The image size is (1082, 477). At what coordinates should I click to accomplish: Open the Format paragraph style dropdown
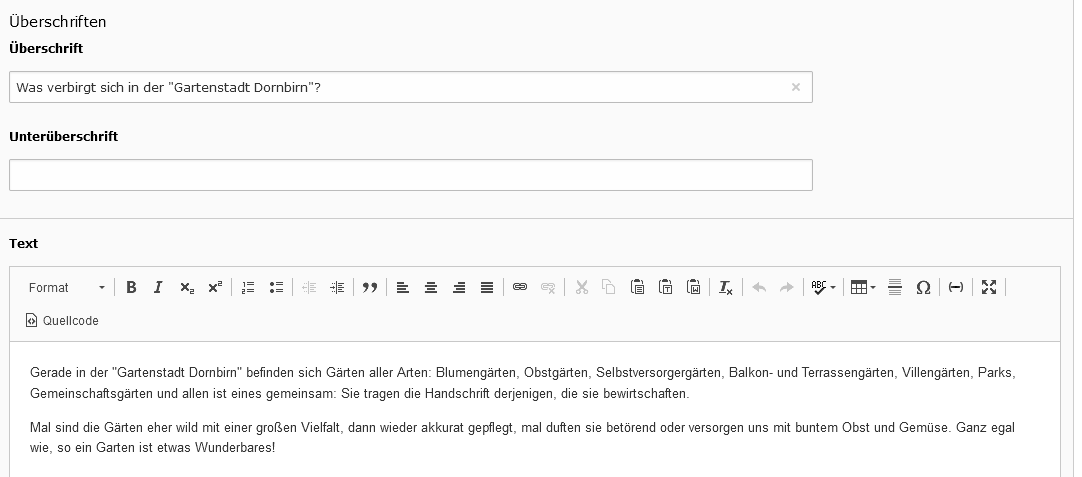pyautogui.click(x=66, y=288)
